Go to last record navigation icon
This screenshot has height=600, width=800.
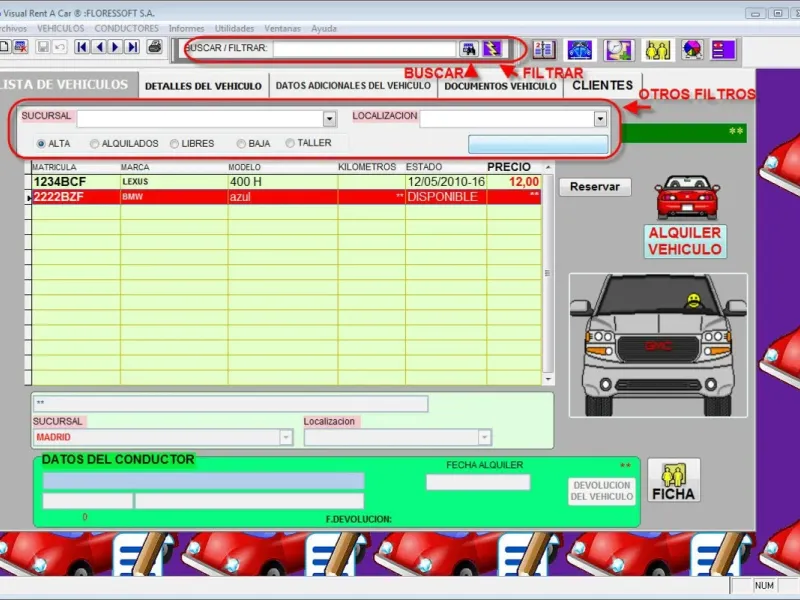(132, 47)
